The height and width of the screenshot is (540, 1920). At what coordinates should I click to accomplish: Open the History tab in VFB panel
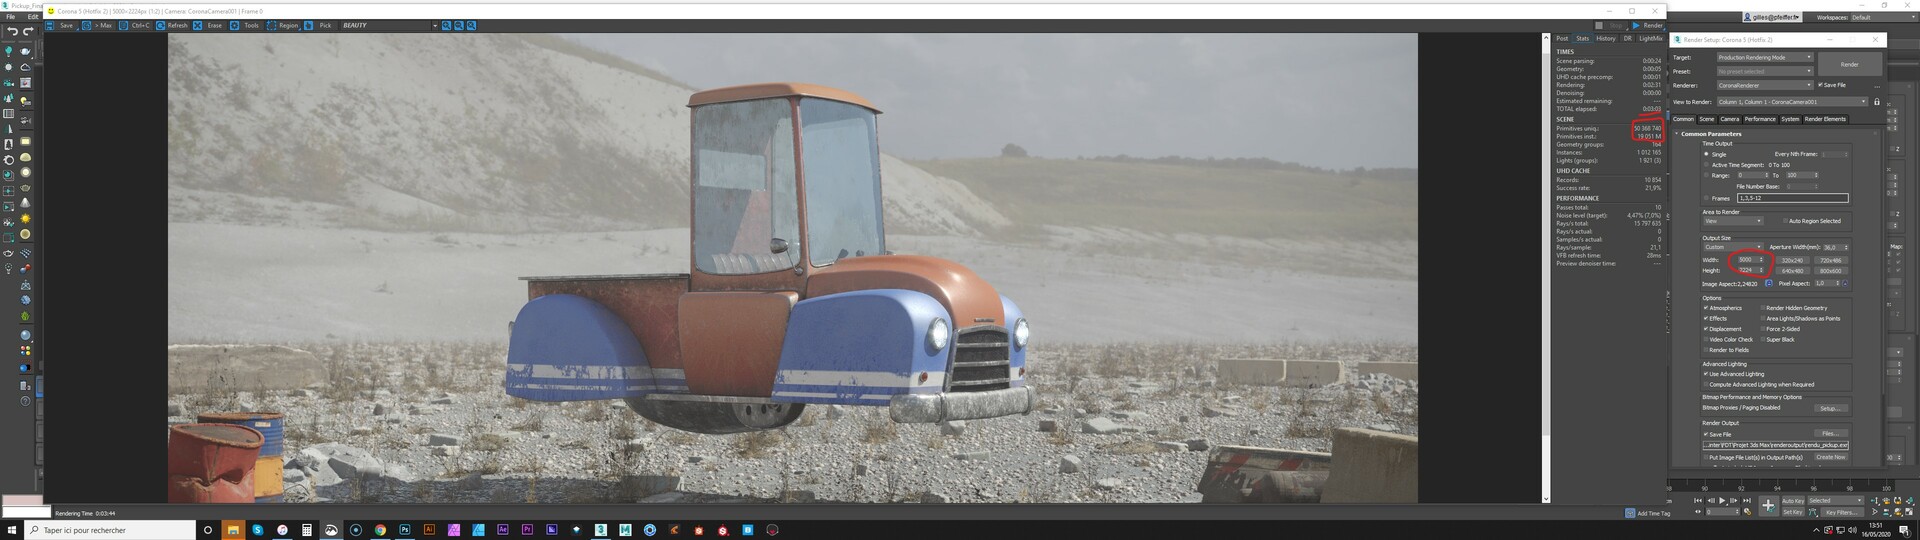point(1606,38)
